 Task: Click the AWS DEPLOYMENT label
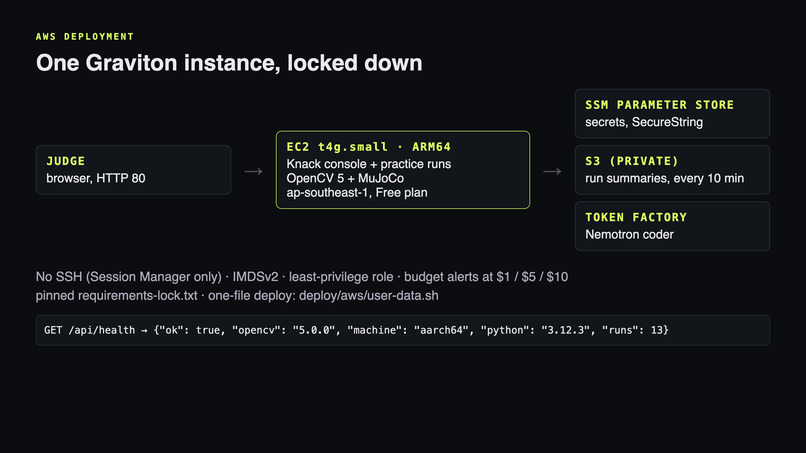[85, 37]
